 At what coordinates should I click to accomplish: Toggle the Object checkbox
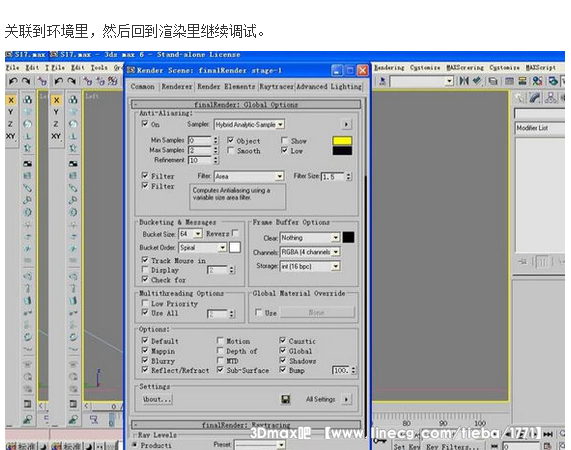click(231, 140)
